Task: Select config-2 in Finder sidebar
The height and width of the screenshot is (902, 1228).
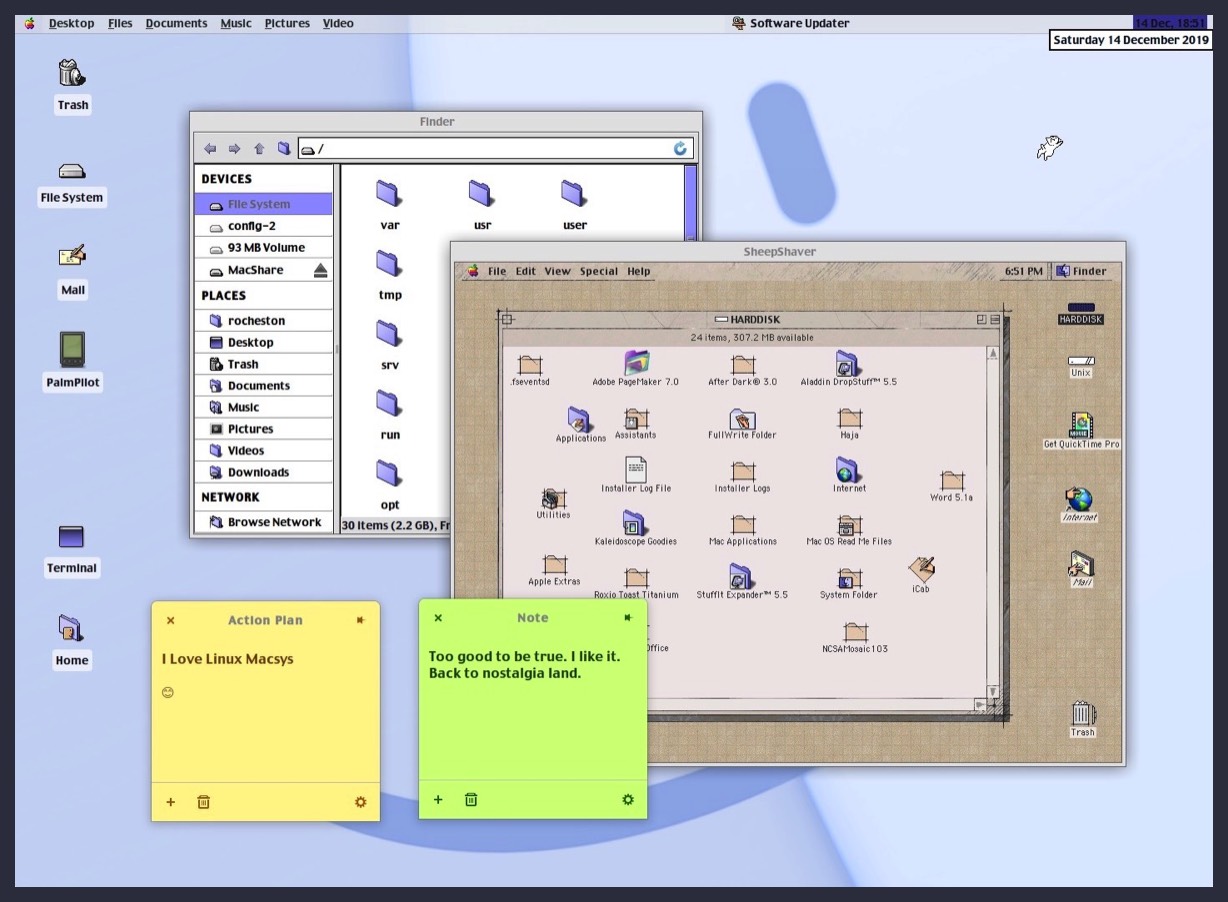Action: click(x=264, y=226)
